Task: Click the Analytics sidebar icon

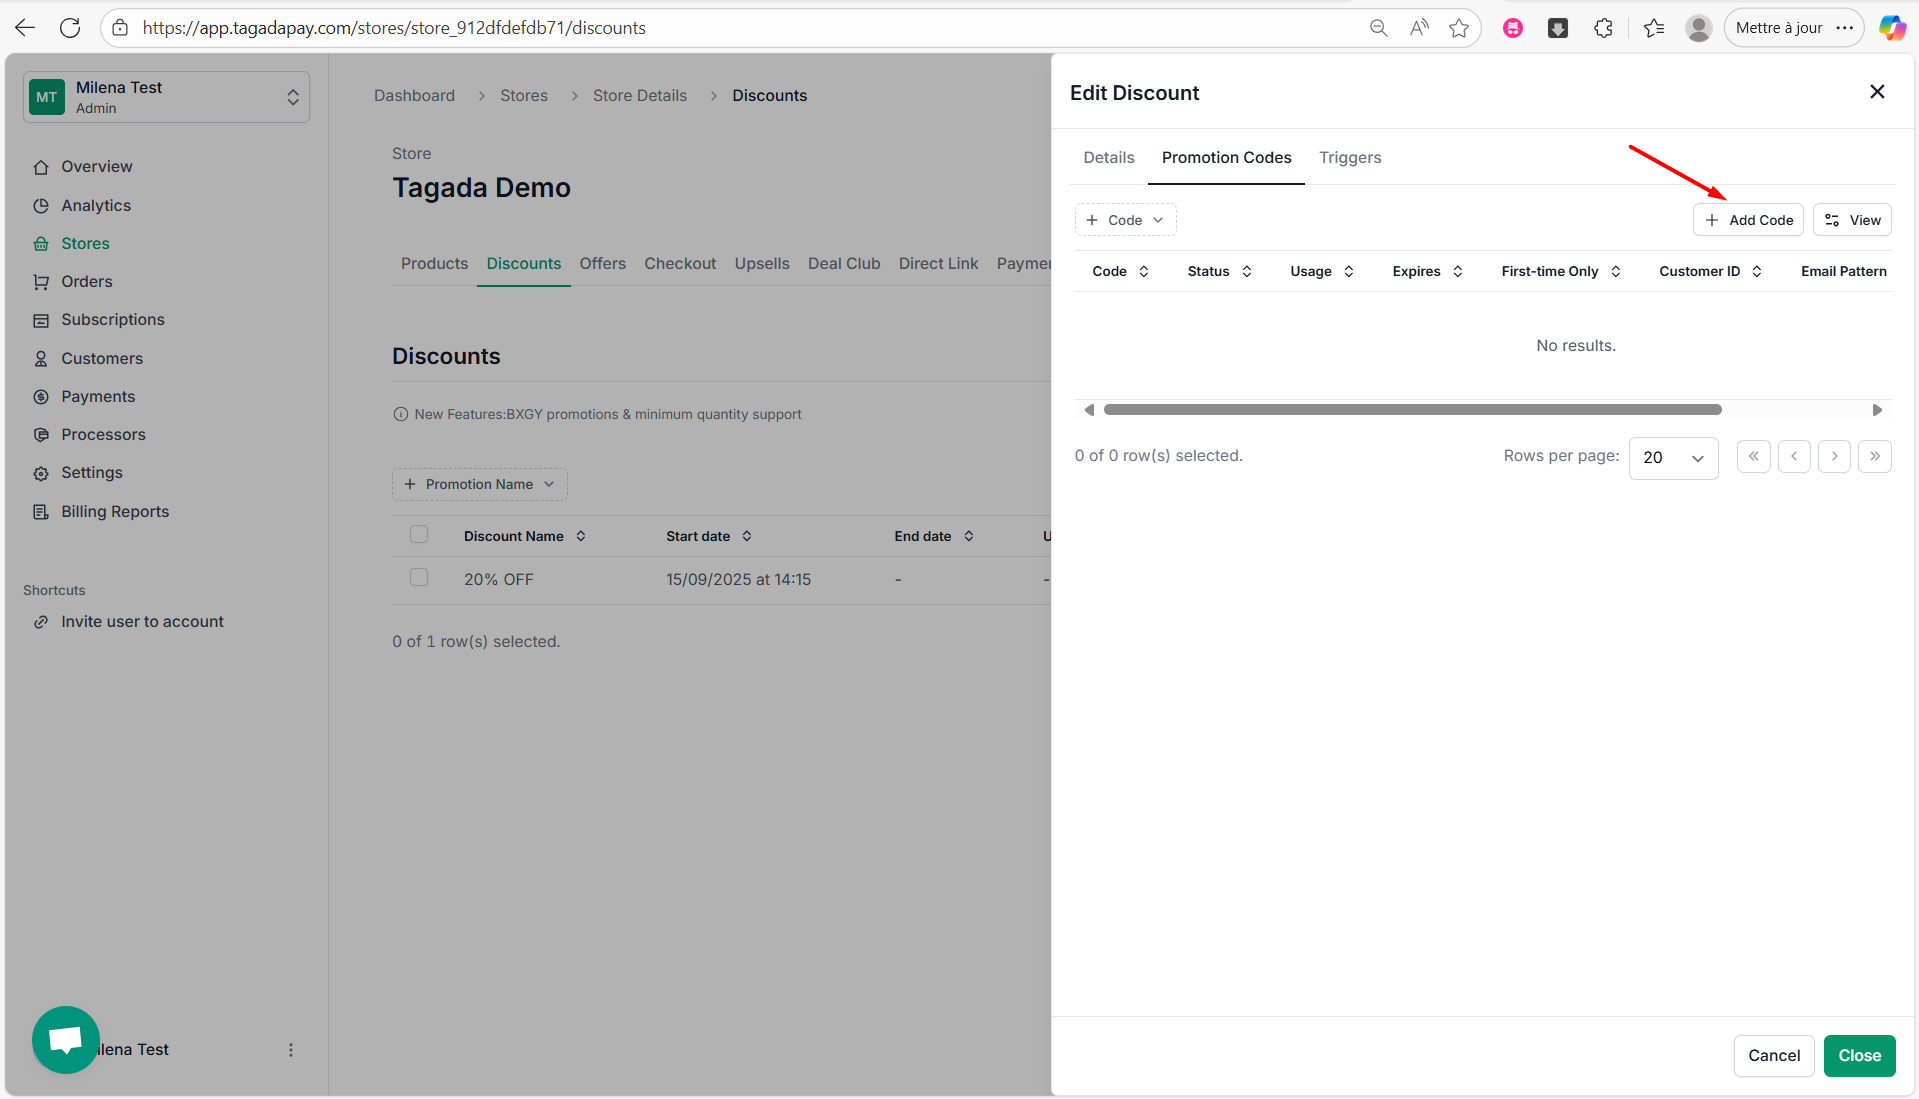Action: coord(41,206)
